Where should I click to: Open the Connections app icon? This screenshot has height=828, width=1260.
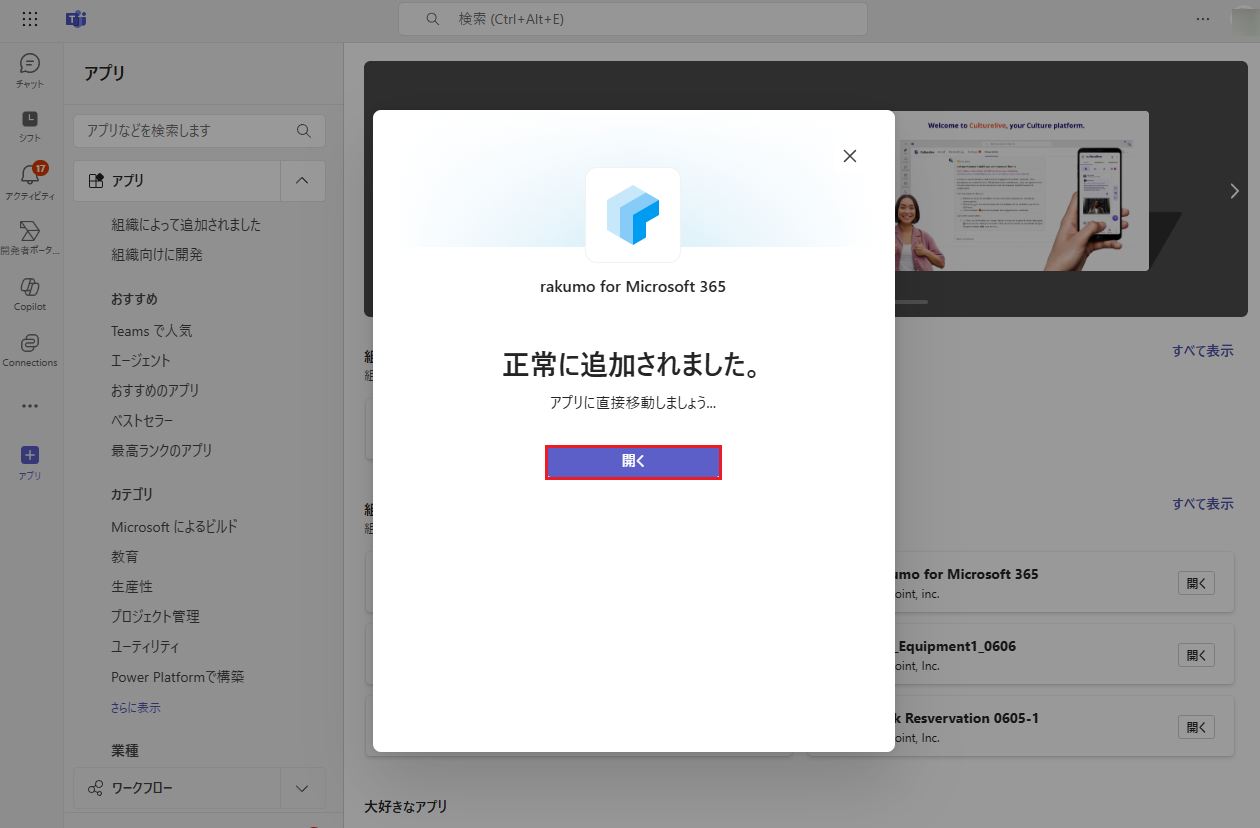pos(30,350)
